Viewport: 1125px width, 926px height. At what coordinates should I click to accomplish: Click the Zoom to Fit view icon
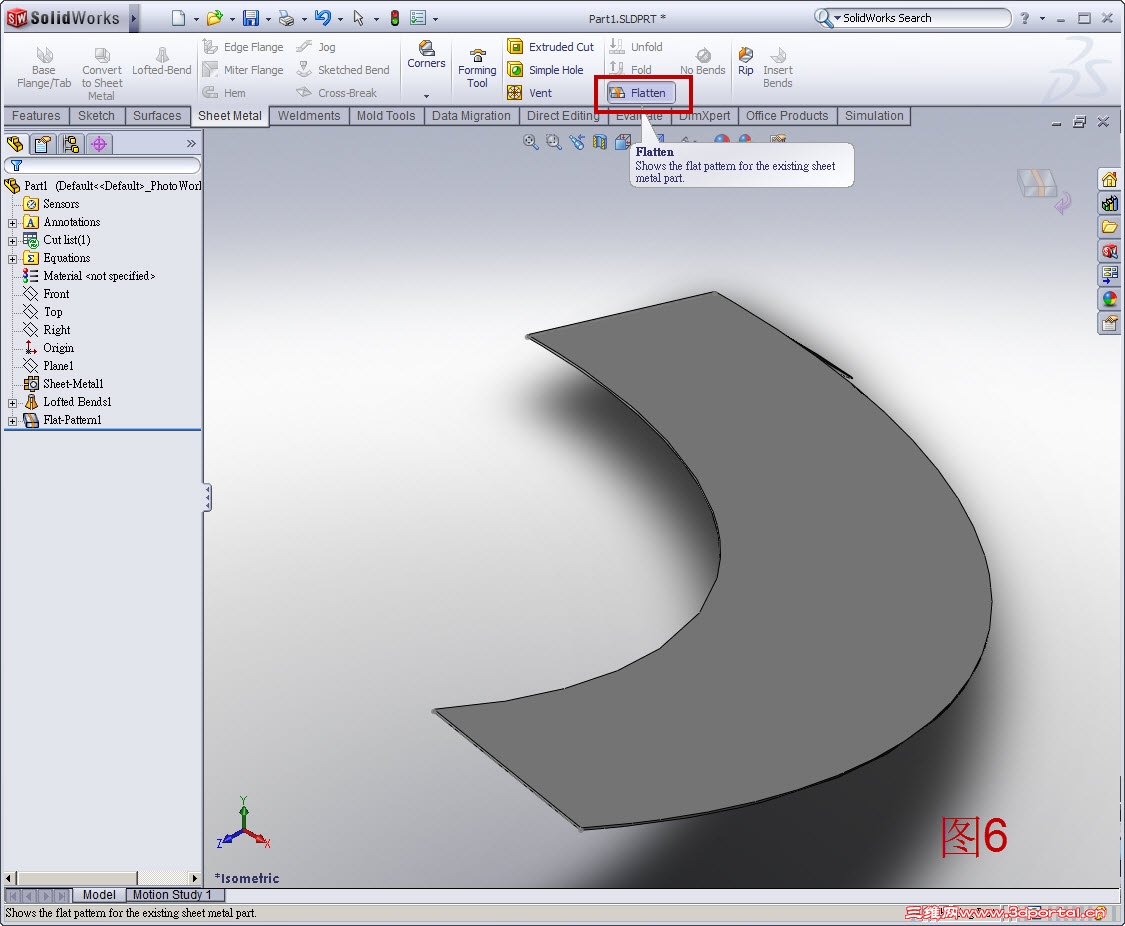click(530, 142)
